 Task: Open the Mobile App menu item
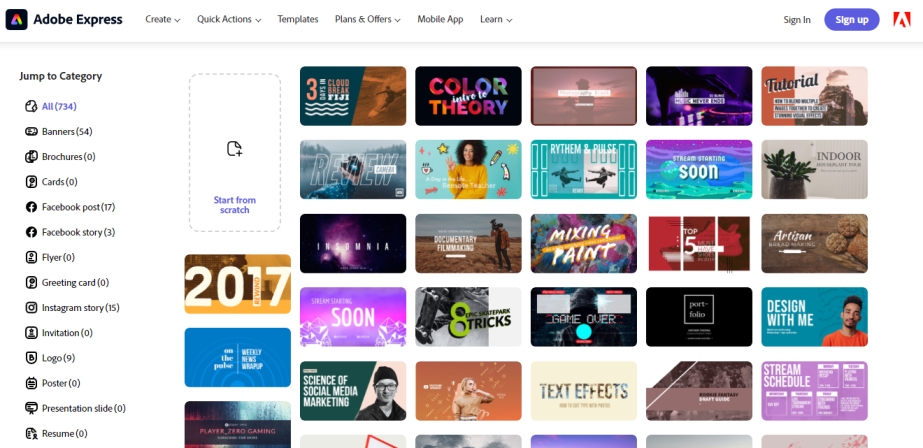440,19
